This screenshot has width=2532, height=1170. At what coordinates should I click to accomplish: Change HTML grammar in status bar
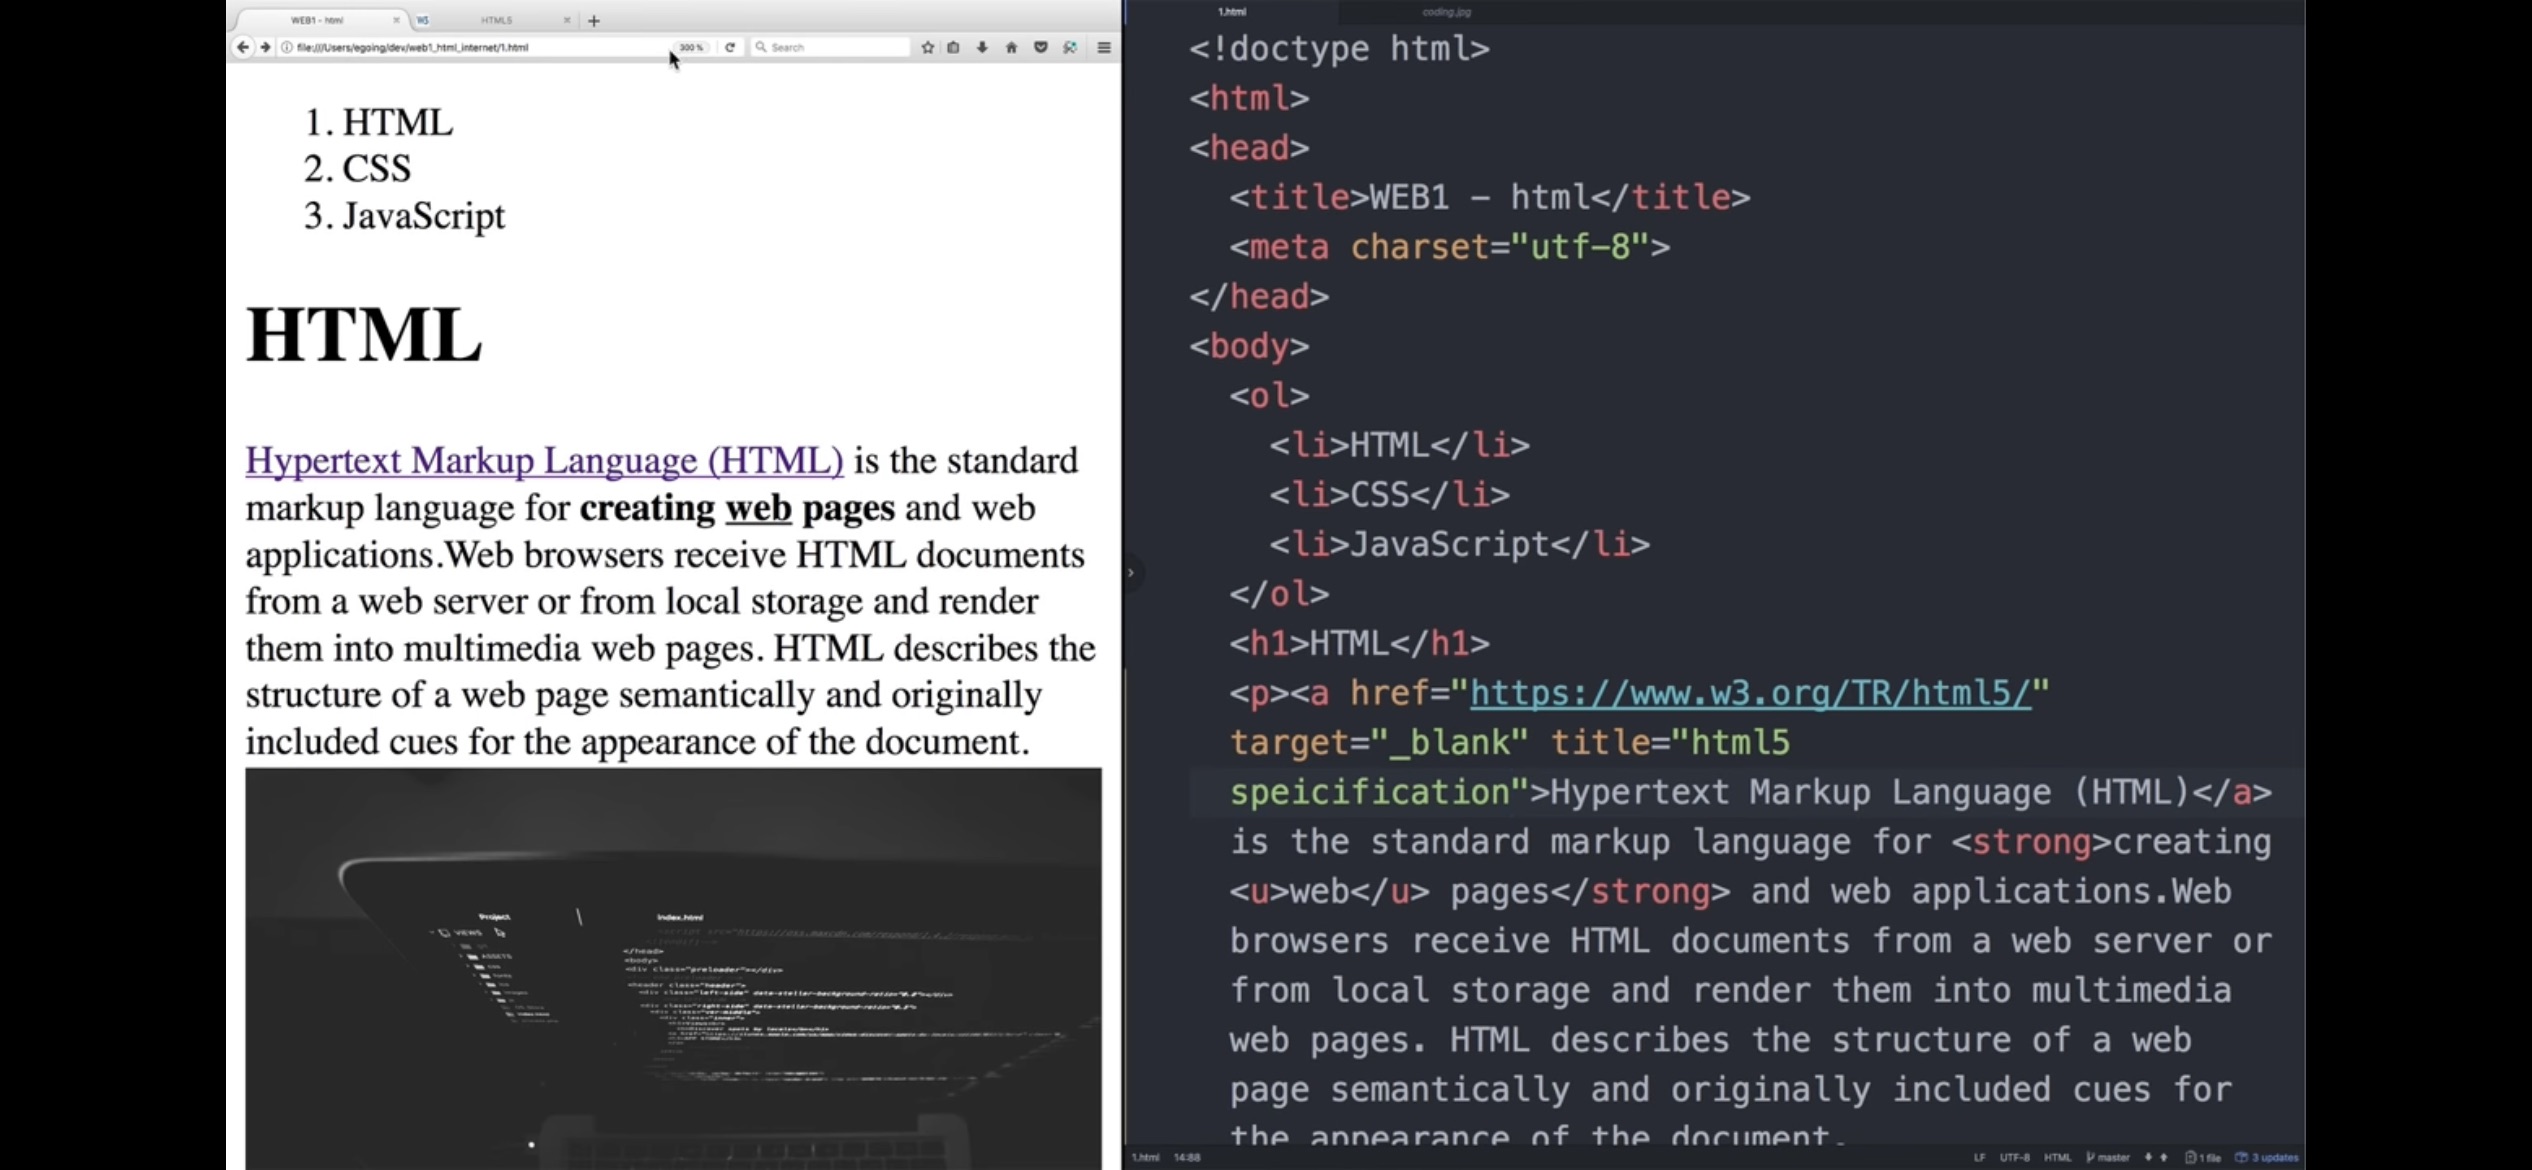tap(2057, 1157)
